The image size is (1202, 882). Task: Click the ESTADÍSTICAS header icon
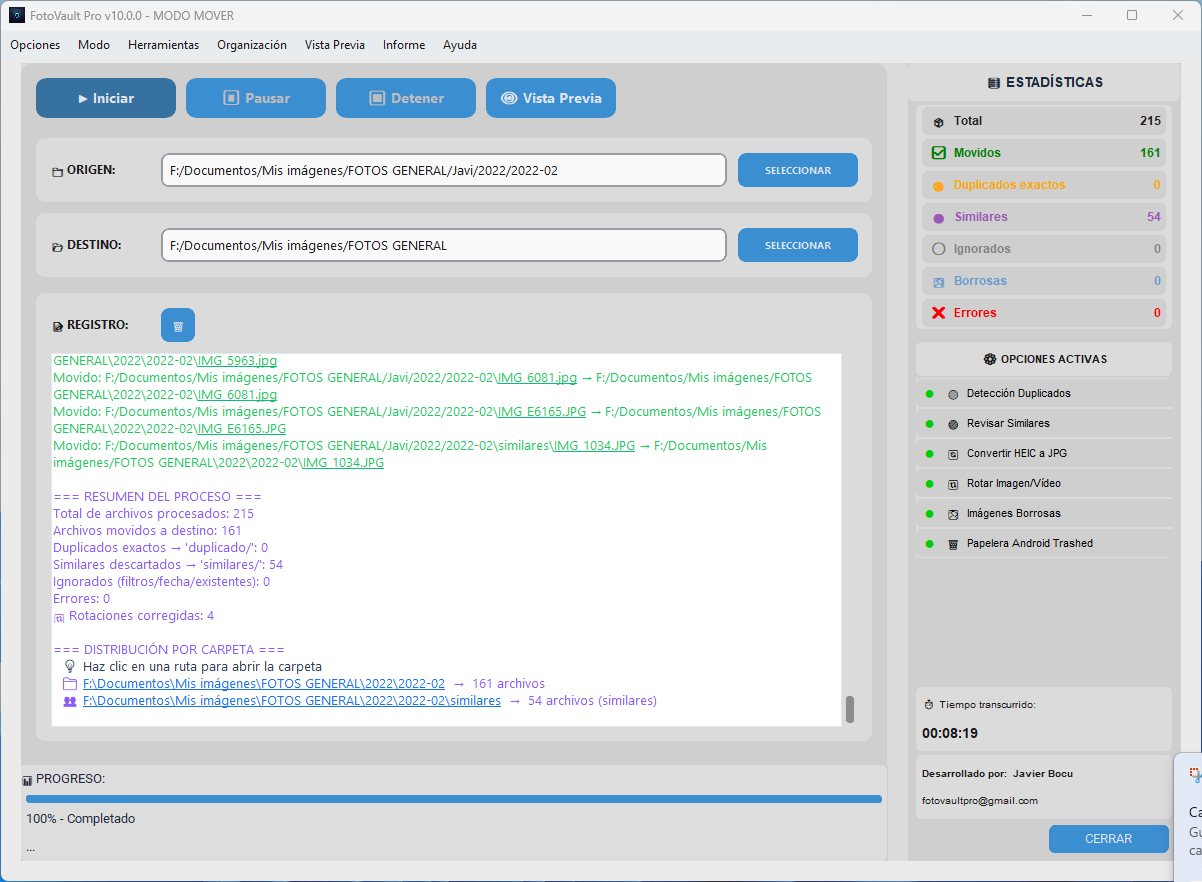[x=993, y=83]
